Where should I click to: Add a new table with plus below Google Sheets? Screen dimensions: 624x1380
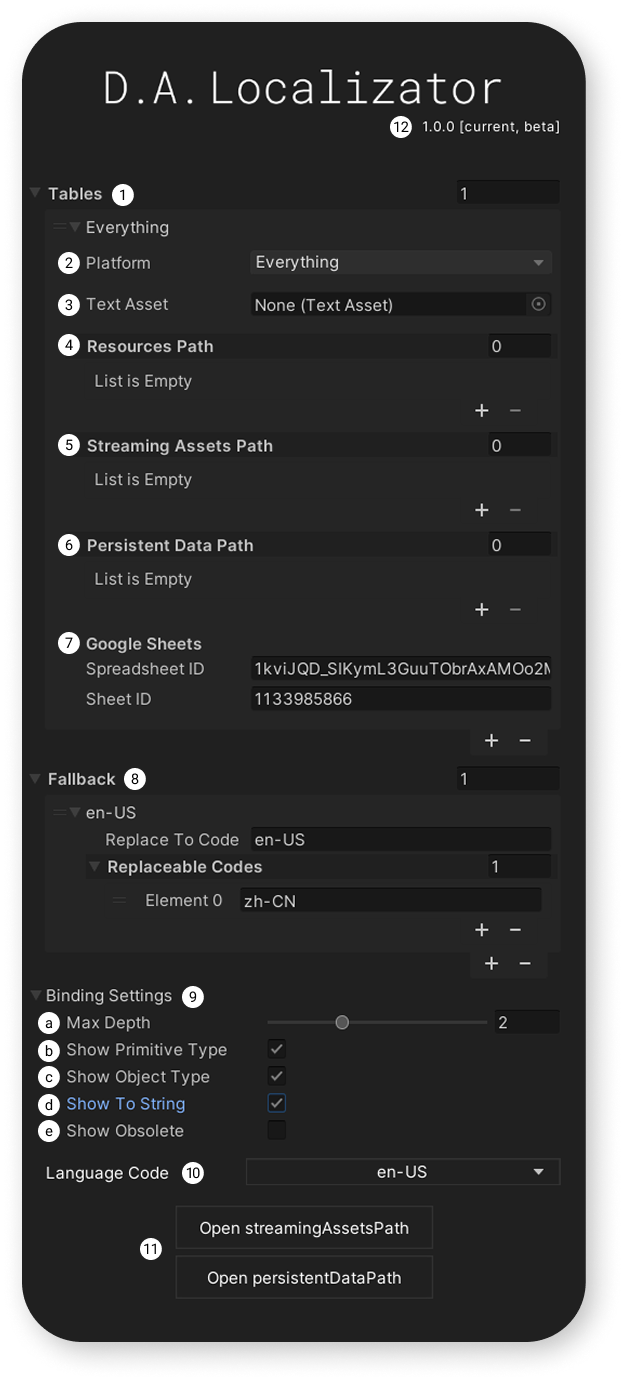(491, 741)
